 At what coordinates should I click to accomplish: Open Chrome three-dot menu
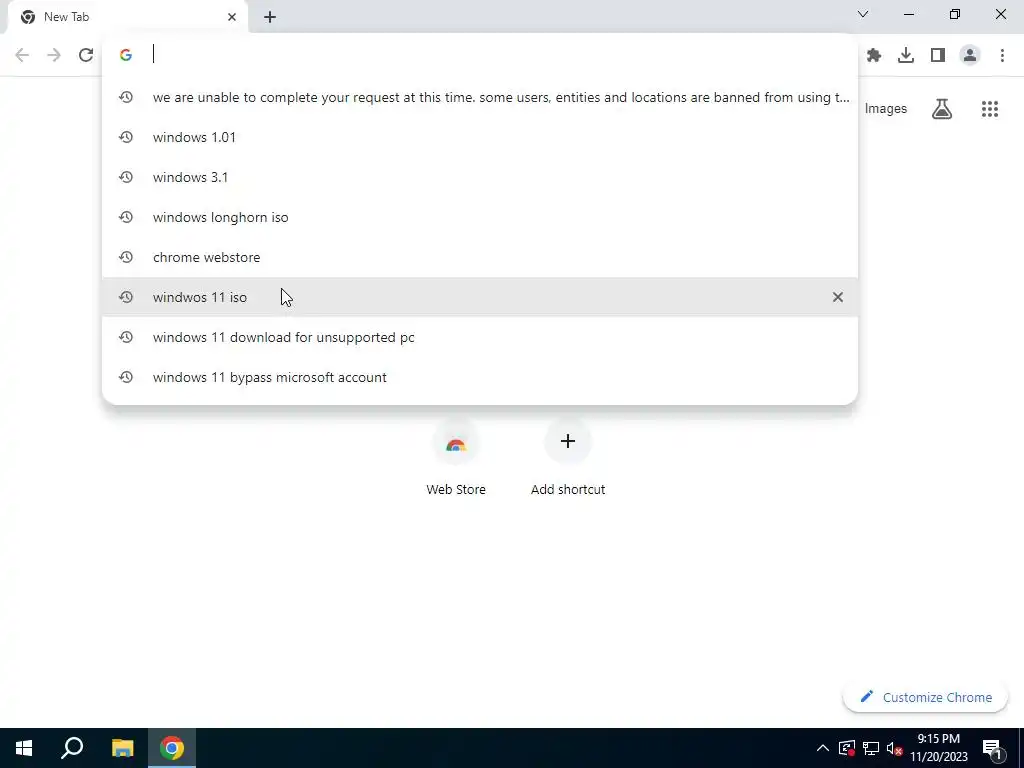coord(1002,56)
